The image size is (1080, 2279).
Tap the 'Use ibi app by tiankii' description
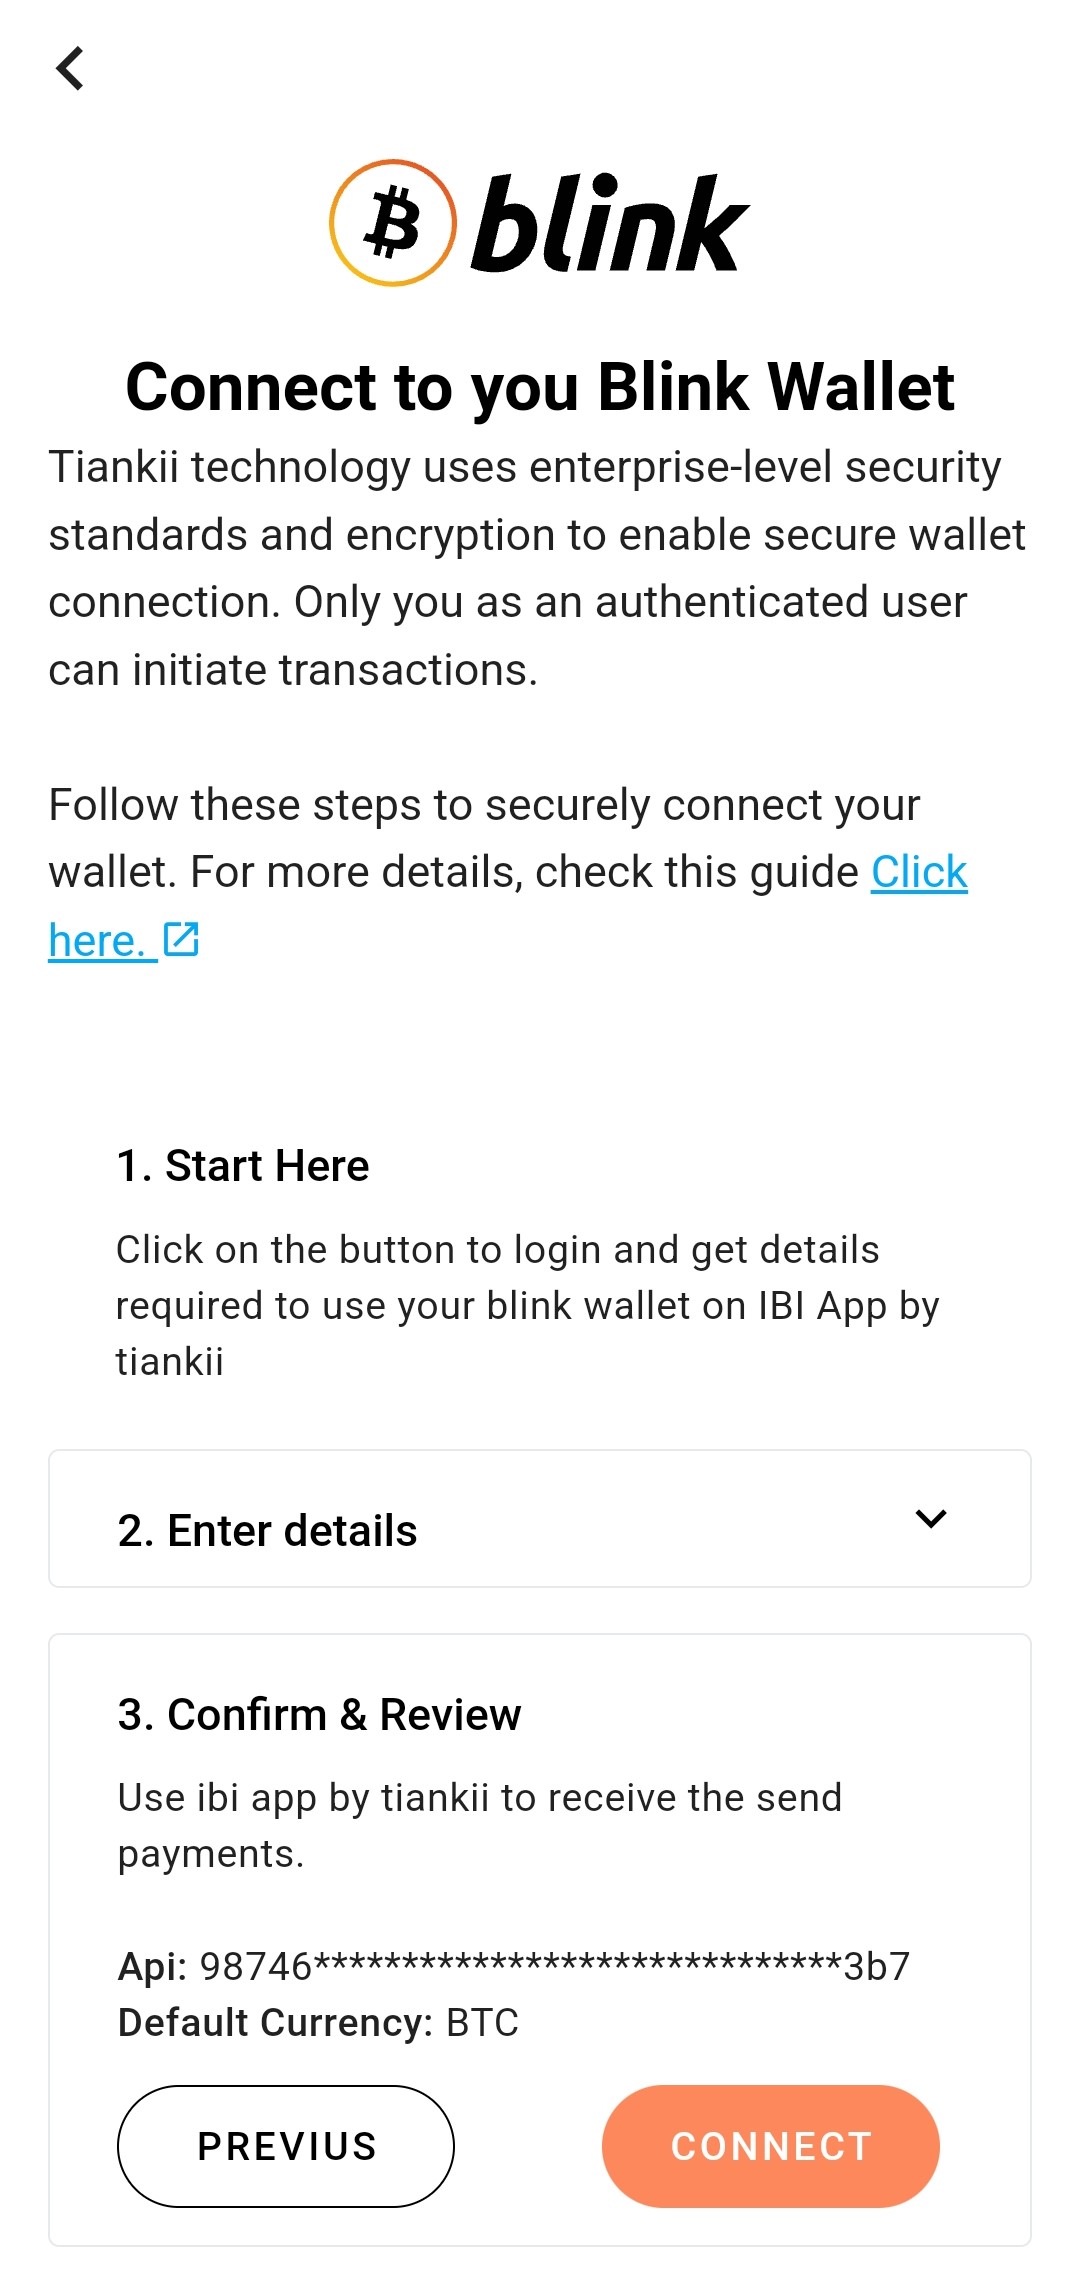[480, 1825]
